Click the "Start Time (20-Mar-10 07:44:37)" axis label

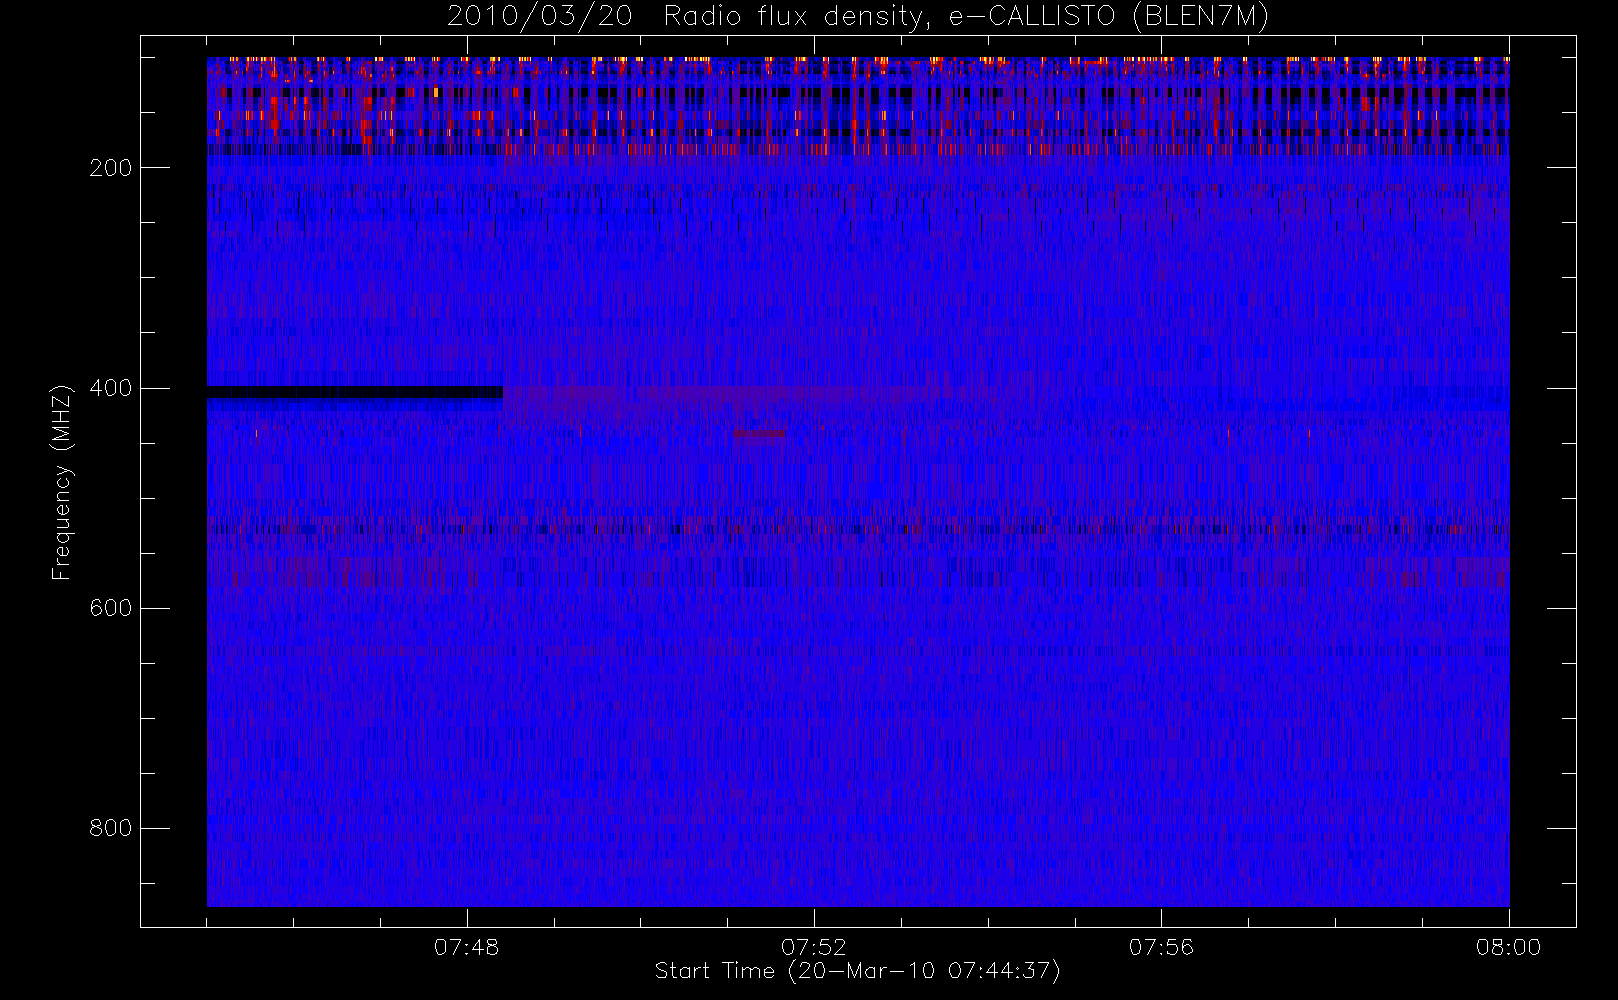pos(857,971)
